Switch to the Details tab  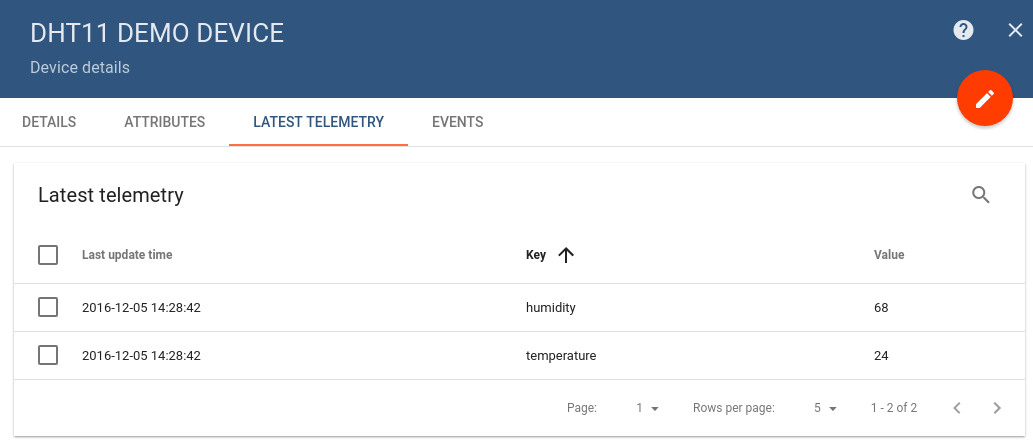point(49,122)
